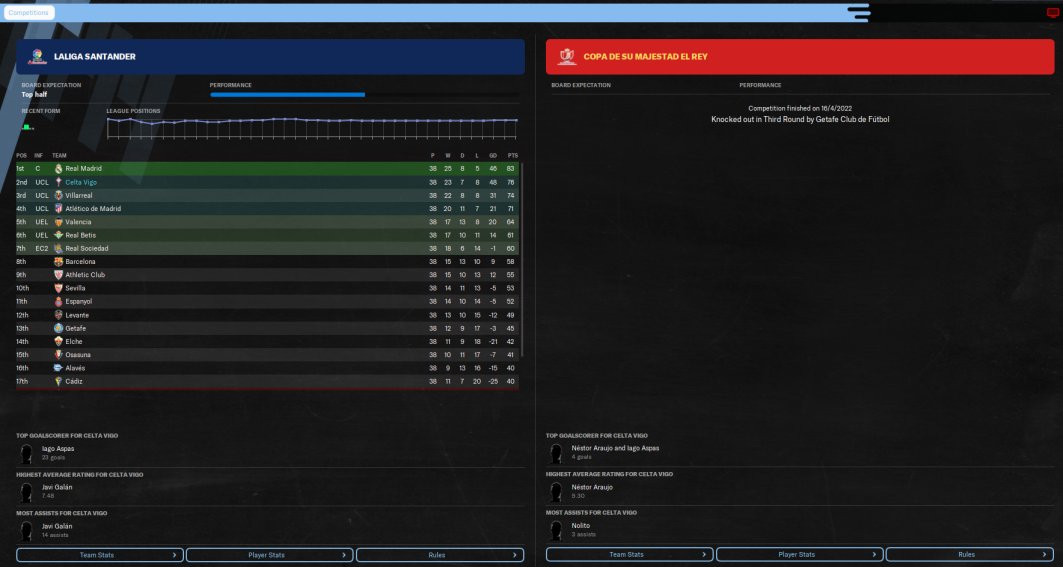Open Copa del Rey Player Stats
The height and width of the screenshot is (567, 1063).
coord(799,555)
